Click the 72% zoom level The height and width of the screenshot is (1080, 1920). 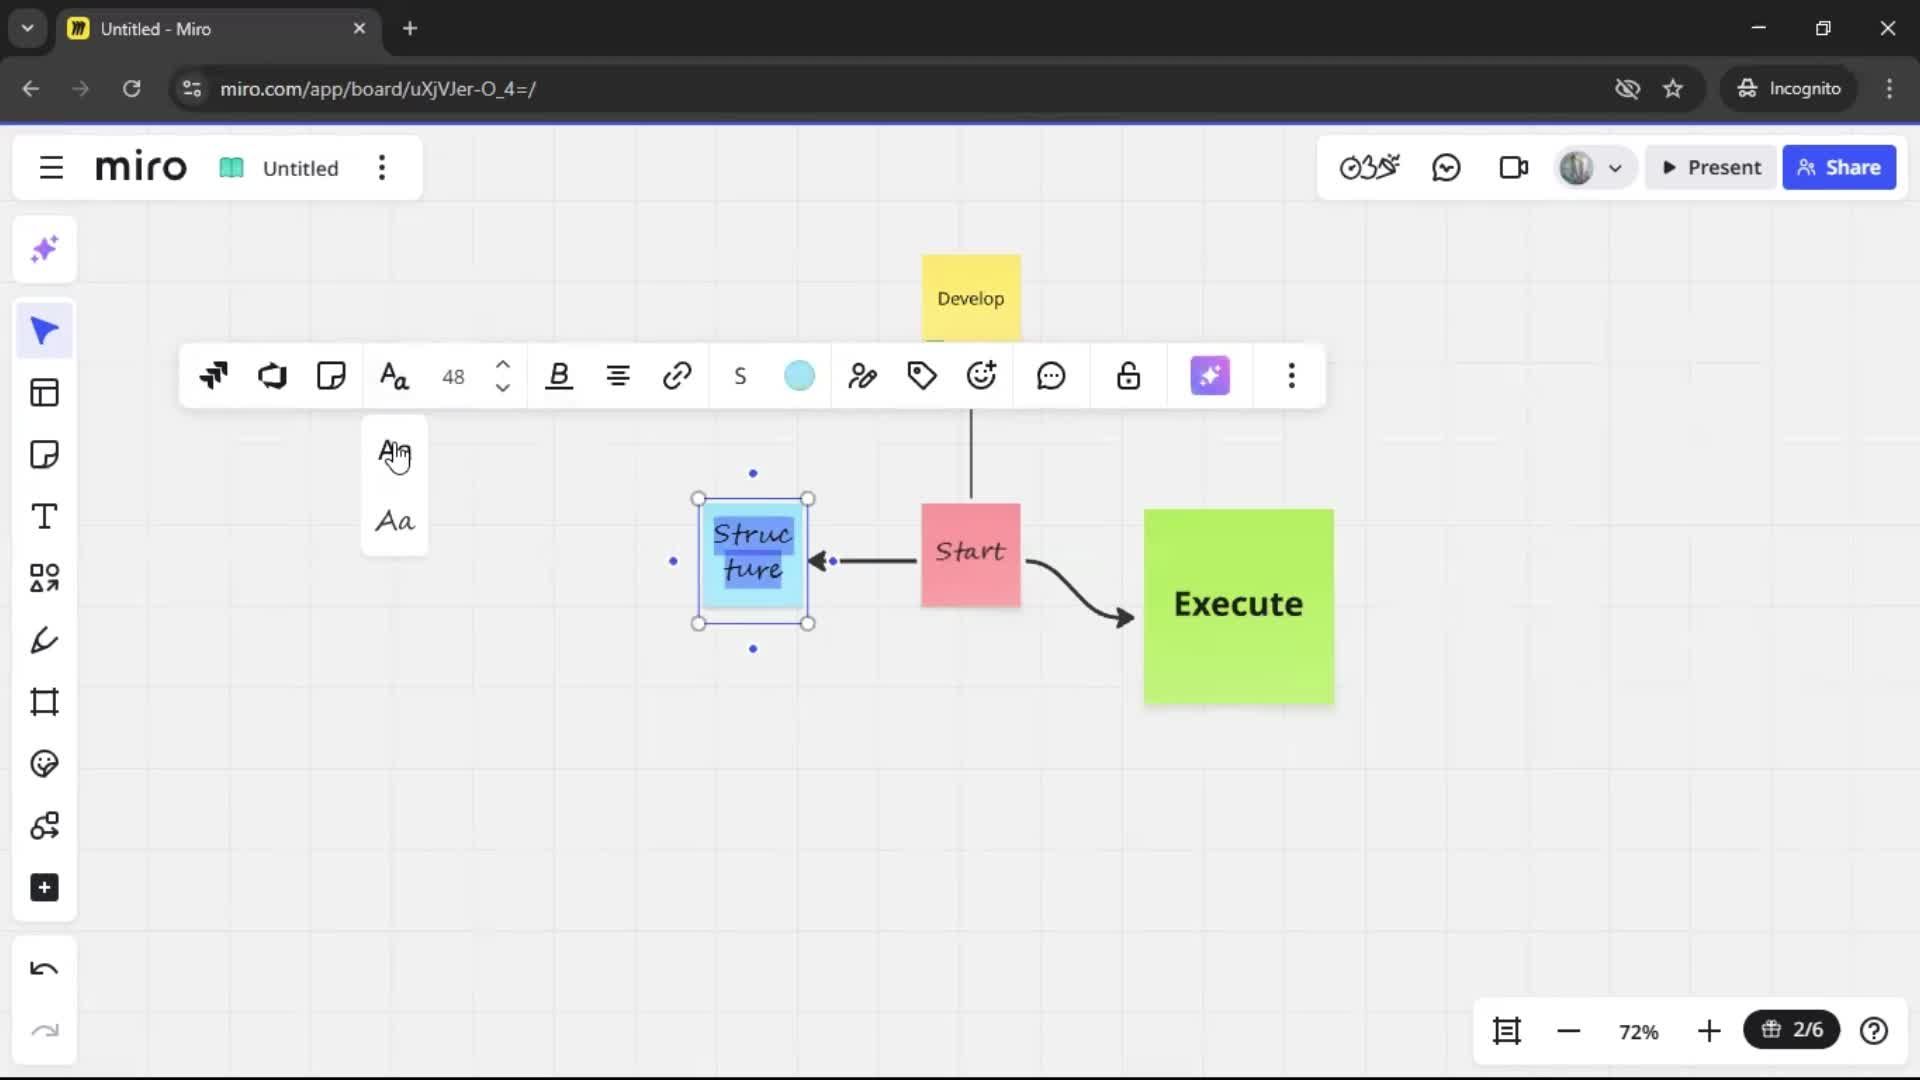click(1638, 1031)
